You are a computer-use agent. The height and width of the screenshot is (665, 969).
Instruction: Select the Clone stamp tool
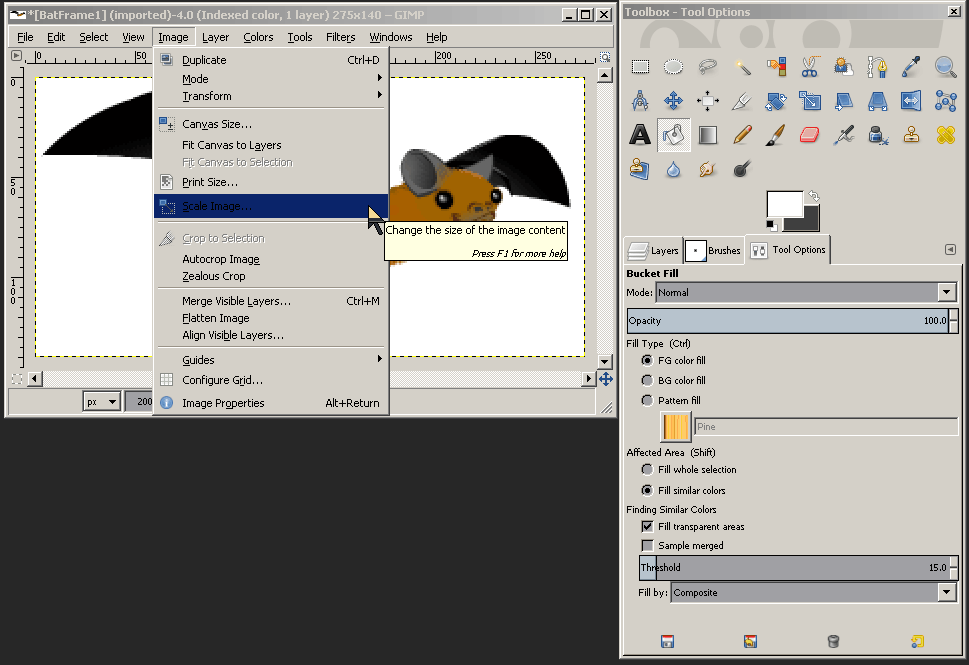[x=911, y=135]
